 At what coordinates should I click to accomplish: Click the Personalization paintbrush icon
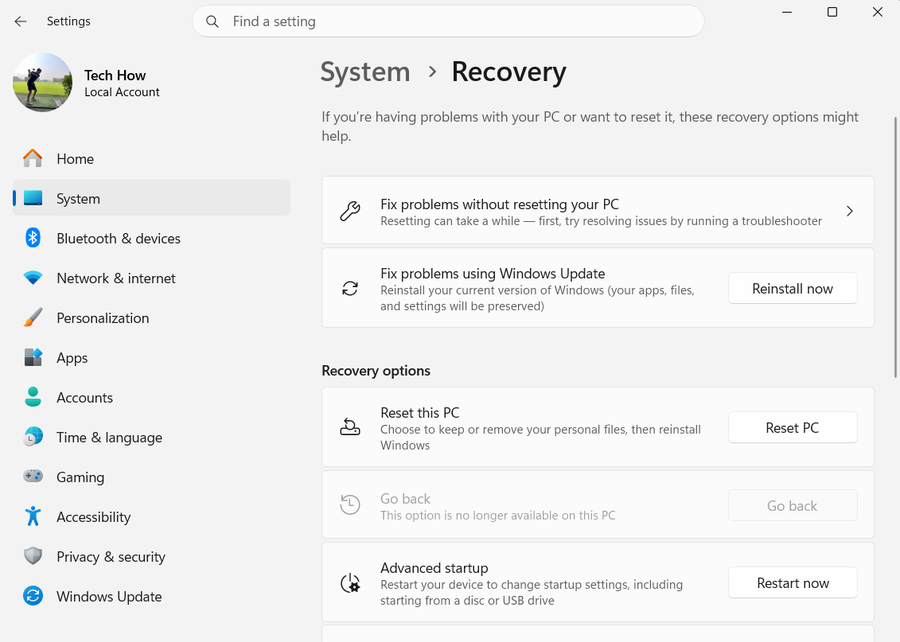(33, 318)
